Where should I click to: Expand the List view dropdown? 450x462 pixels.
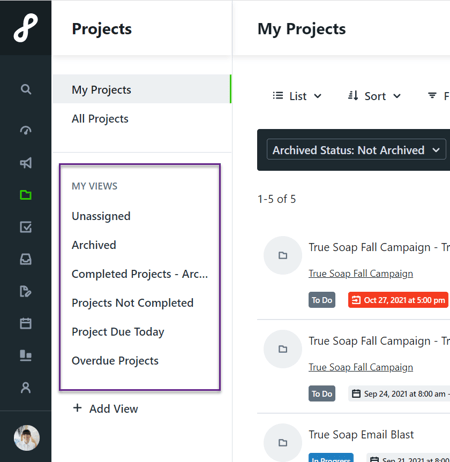tap(297, 96)
